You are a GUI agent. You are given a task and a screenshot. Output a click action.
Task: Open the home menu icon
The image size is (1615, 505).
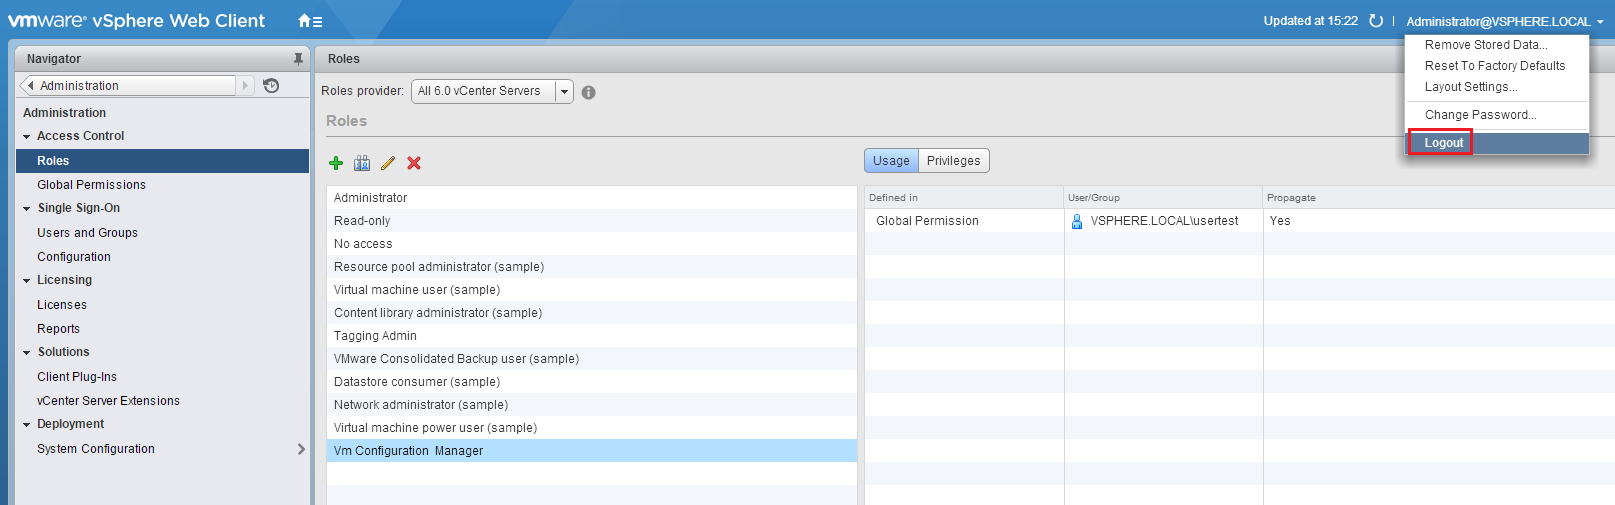(x=310, y=21)
